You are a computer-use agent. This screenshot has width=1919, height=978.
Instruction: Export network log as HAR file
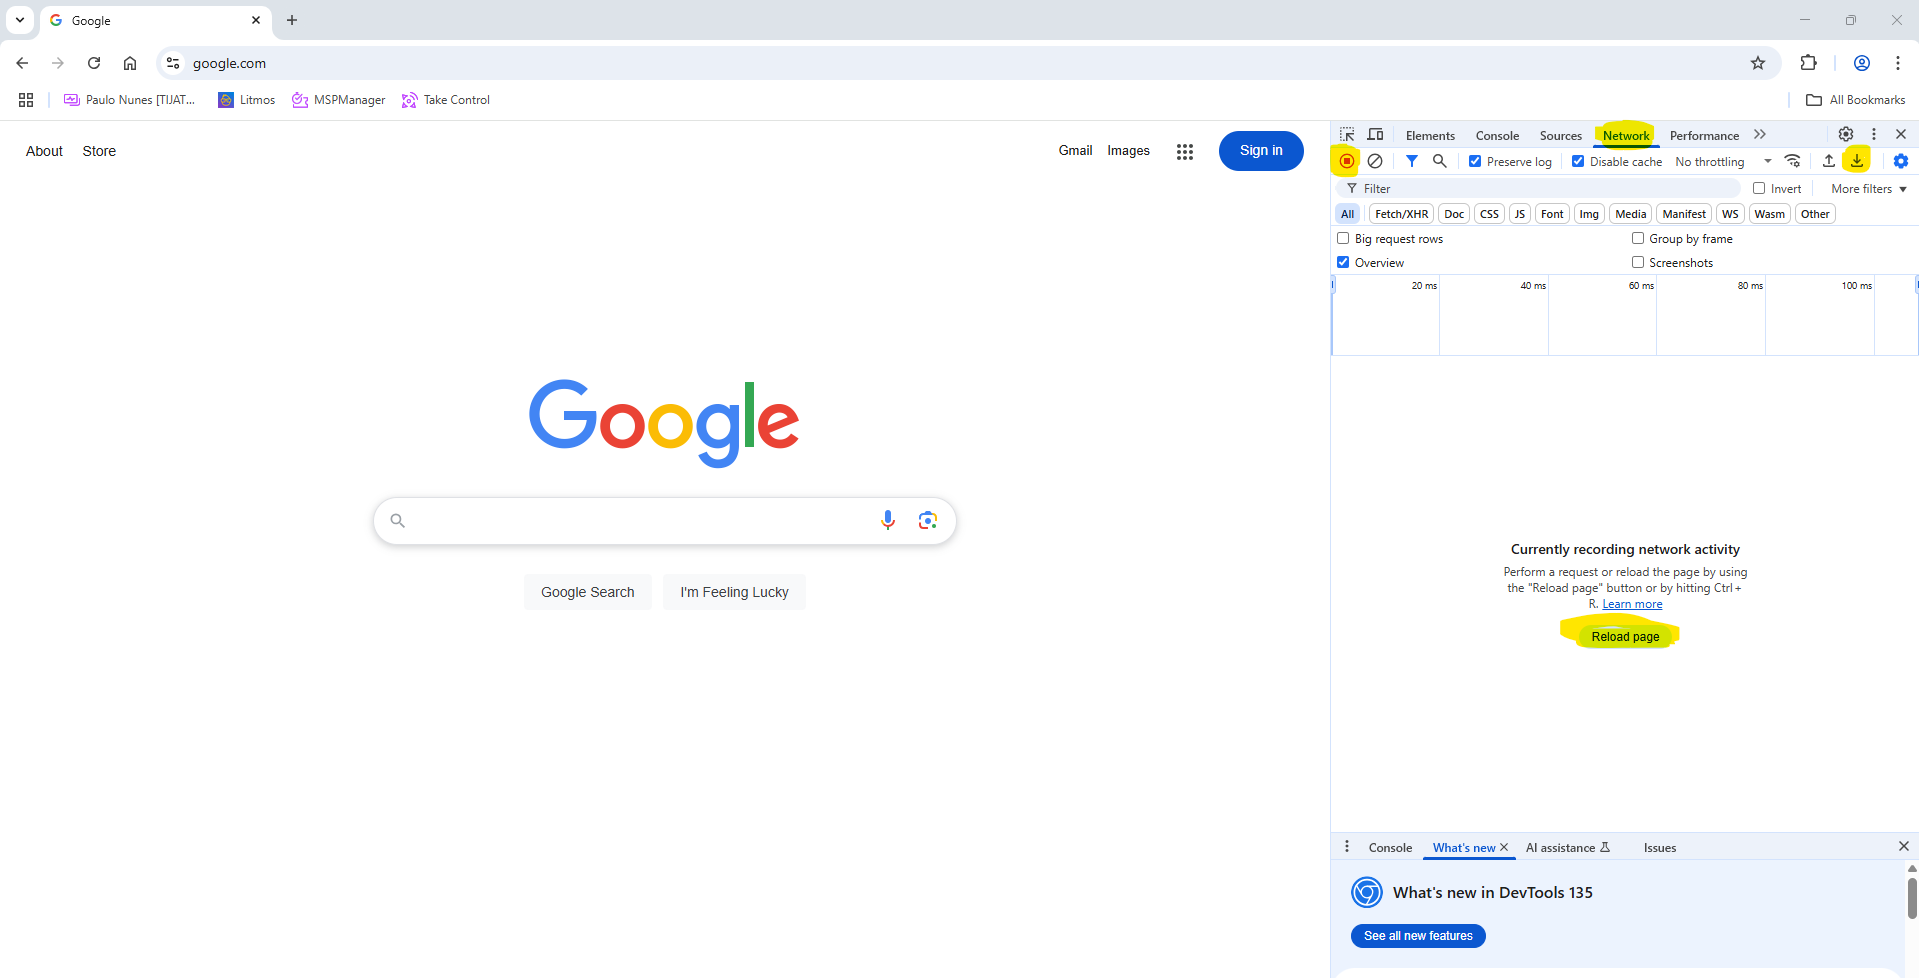1857,160
